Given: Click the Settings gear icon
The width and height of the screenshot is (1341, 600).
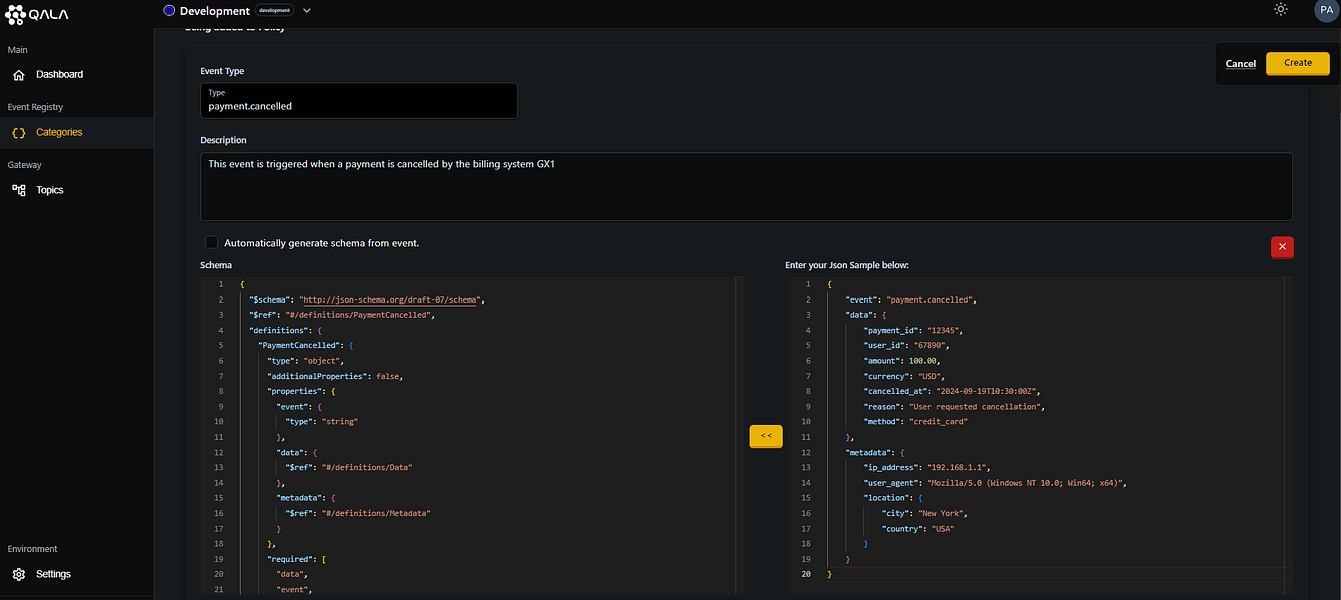Looking at the screenshot, I should point(19,574).
